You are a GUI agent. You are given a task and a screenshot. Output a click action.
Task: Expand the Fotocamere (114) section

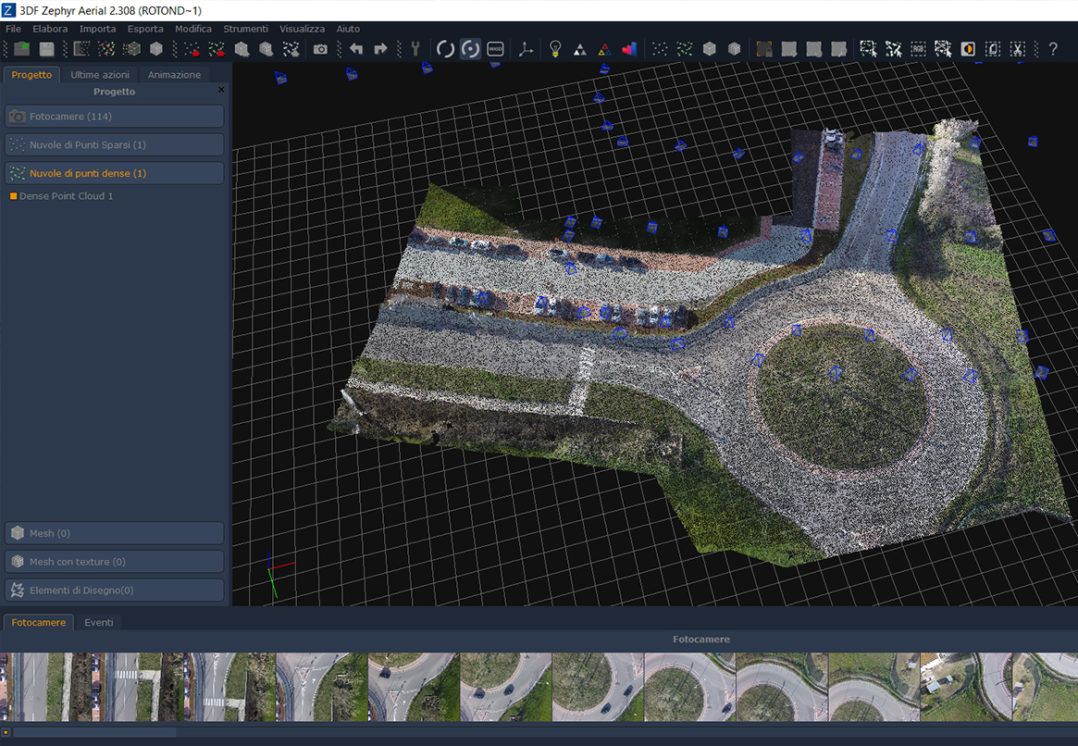click(x=114, y=116)
